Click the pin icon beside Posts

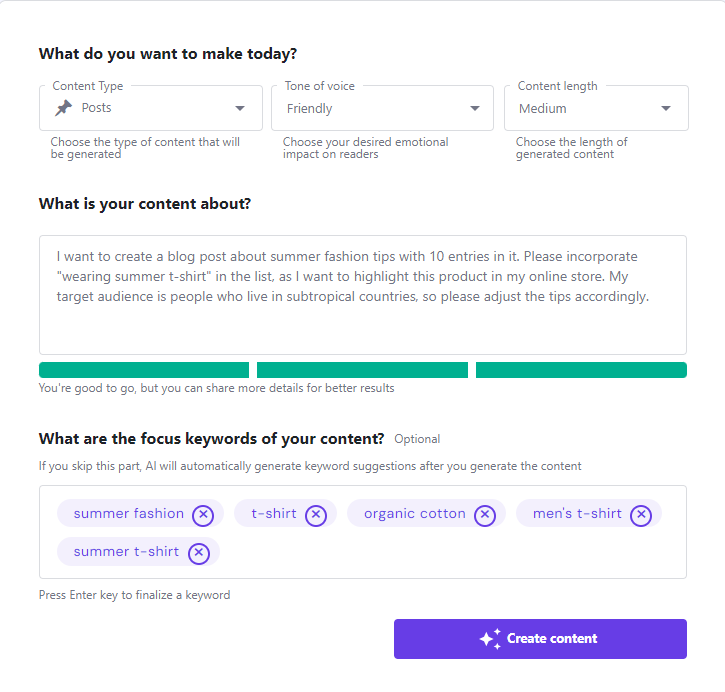coord(63,108)
